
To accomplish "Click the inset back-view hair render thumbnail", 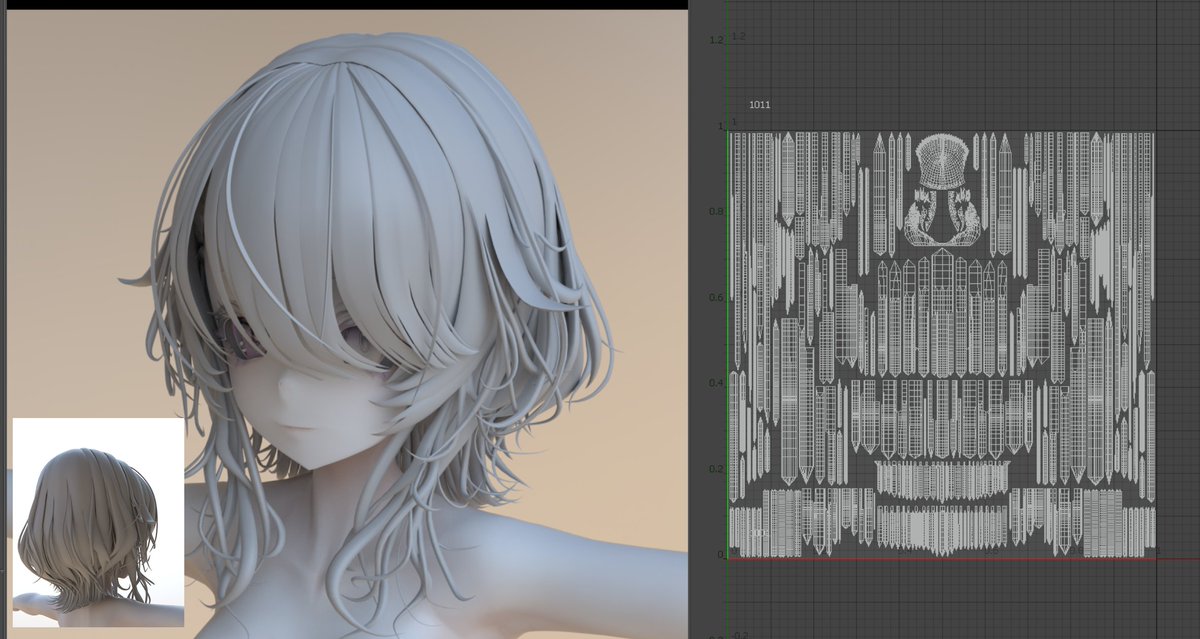I will (98, 523).
